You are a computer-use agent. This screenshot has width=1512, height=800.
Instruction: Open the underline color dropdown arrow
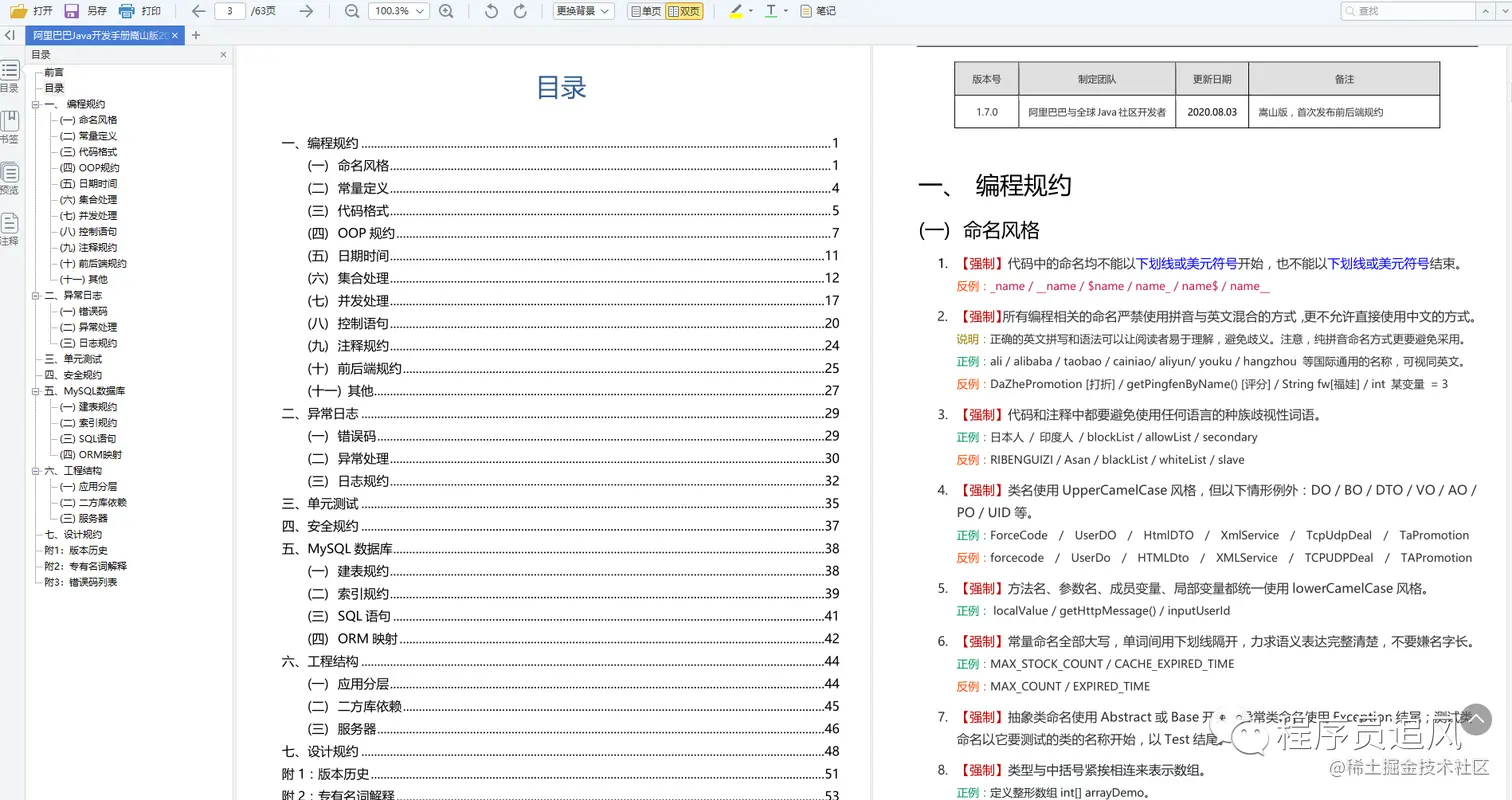click(x=786, y=11)
